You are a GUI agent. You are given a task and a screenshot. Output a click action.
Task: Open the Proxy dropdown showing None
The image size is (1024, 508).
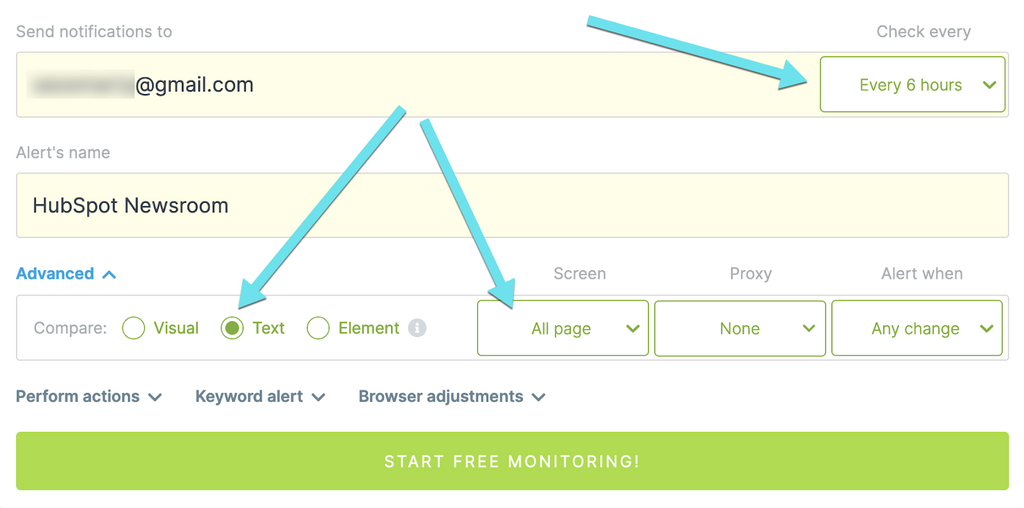740,328
